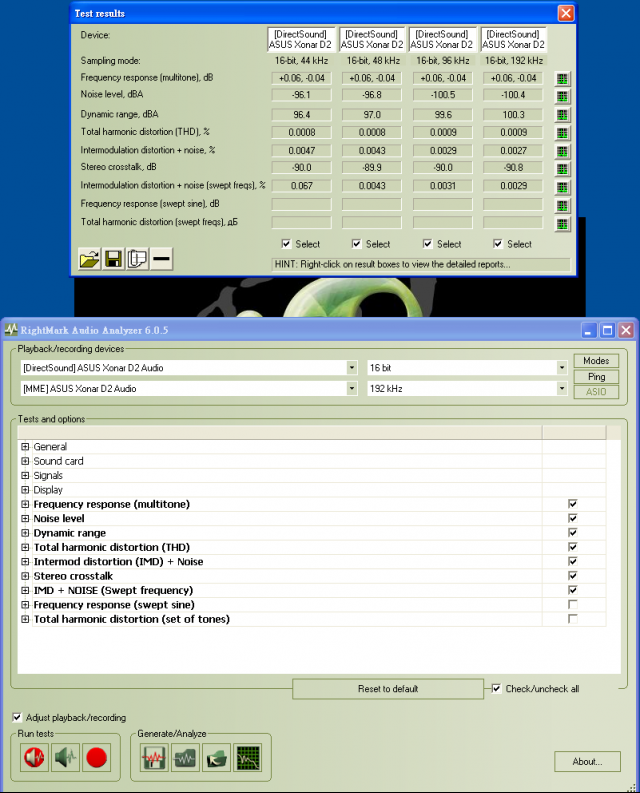The image size is (640, 793).
Task: Click the -90.8 stereo crosstalk result box
Action: coord(513,167)
